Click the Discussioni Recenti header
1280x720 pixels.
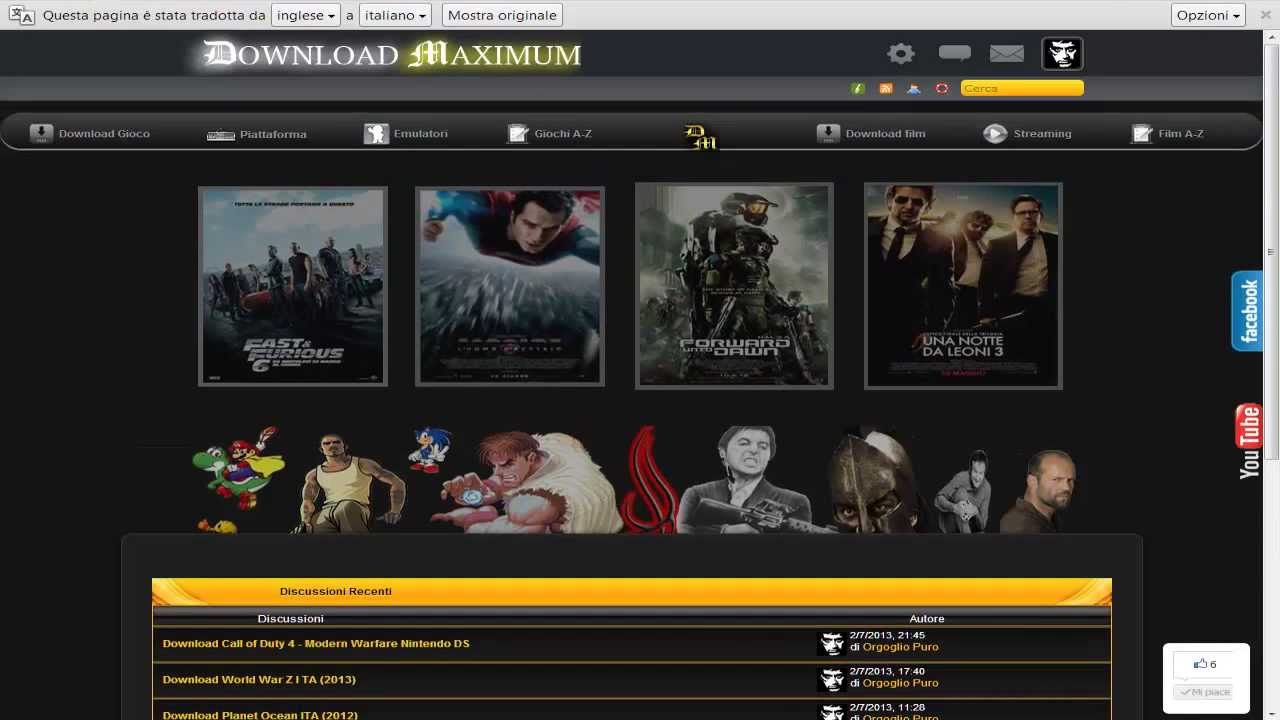[x=336, y=591]
